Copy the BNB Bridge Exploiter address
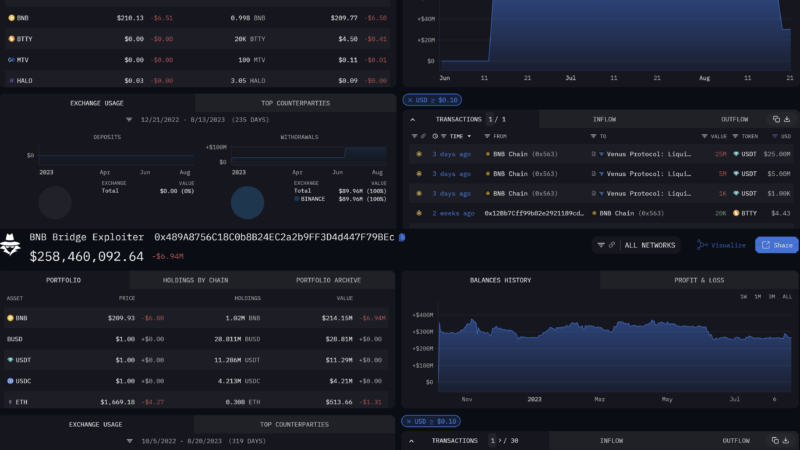Viewport: 800px width, 450px height. pos(402,237)
